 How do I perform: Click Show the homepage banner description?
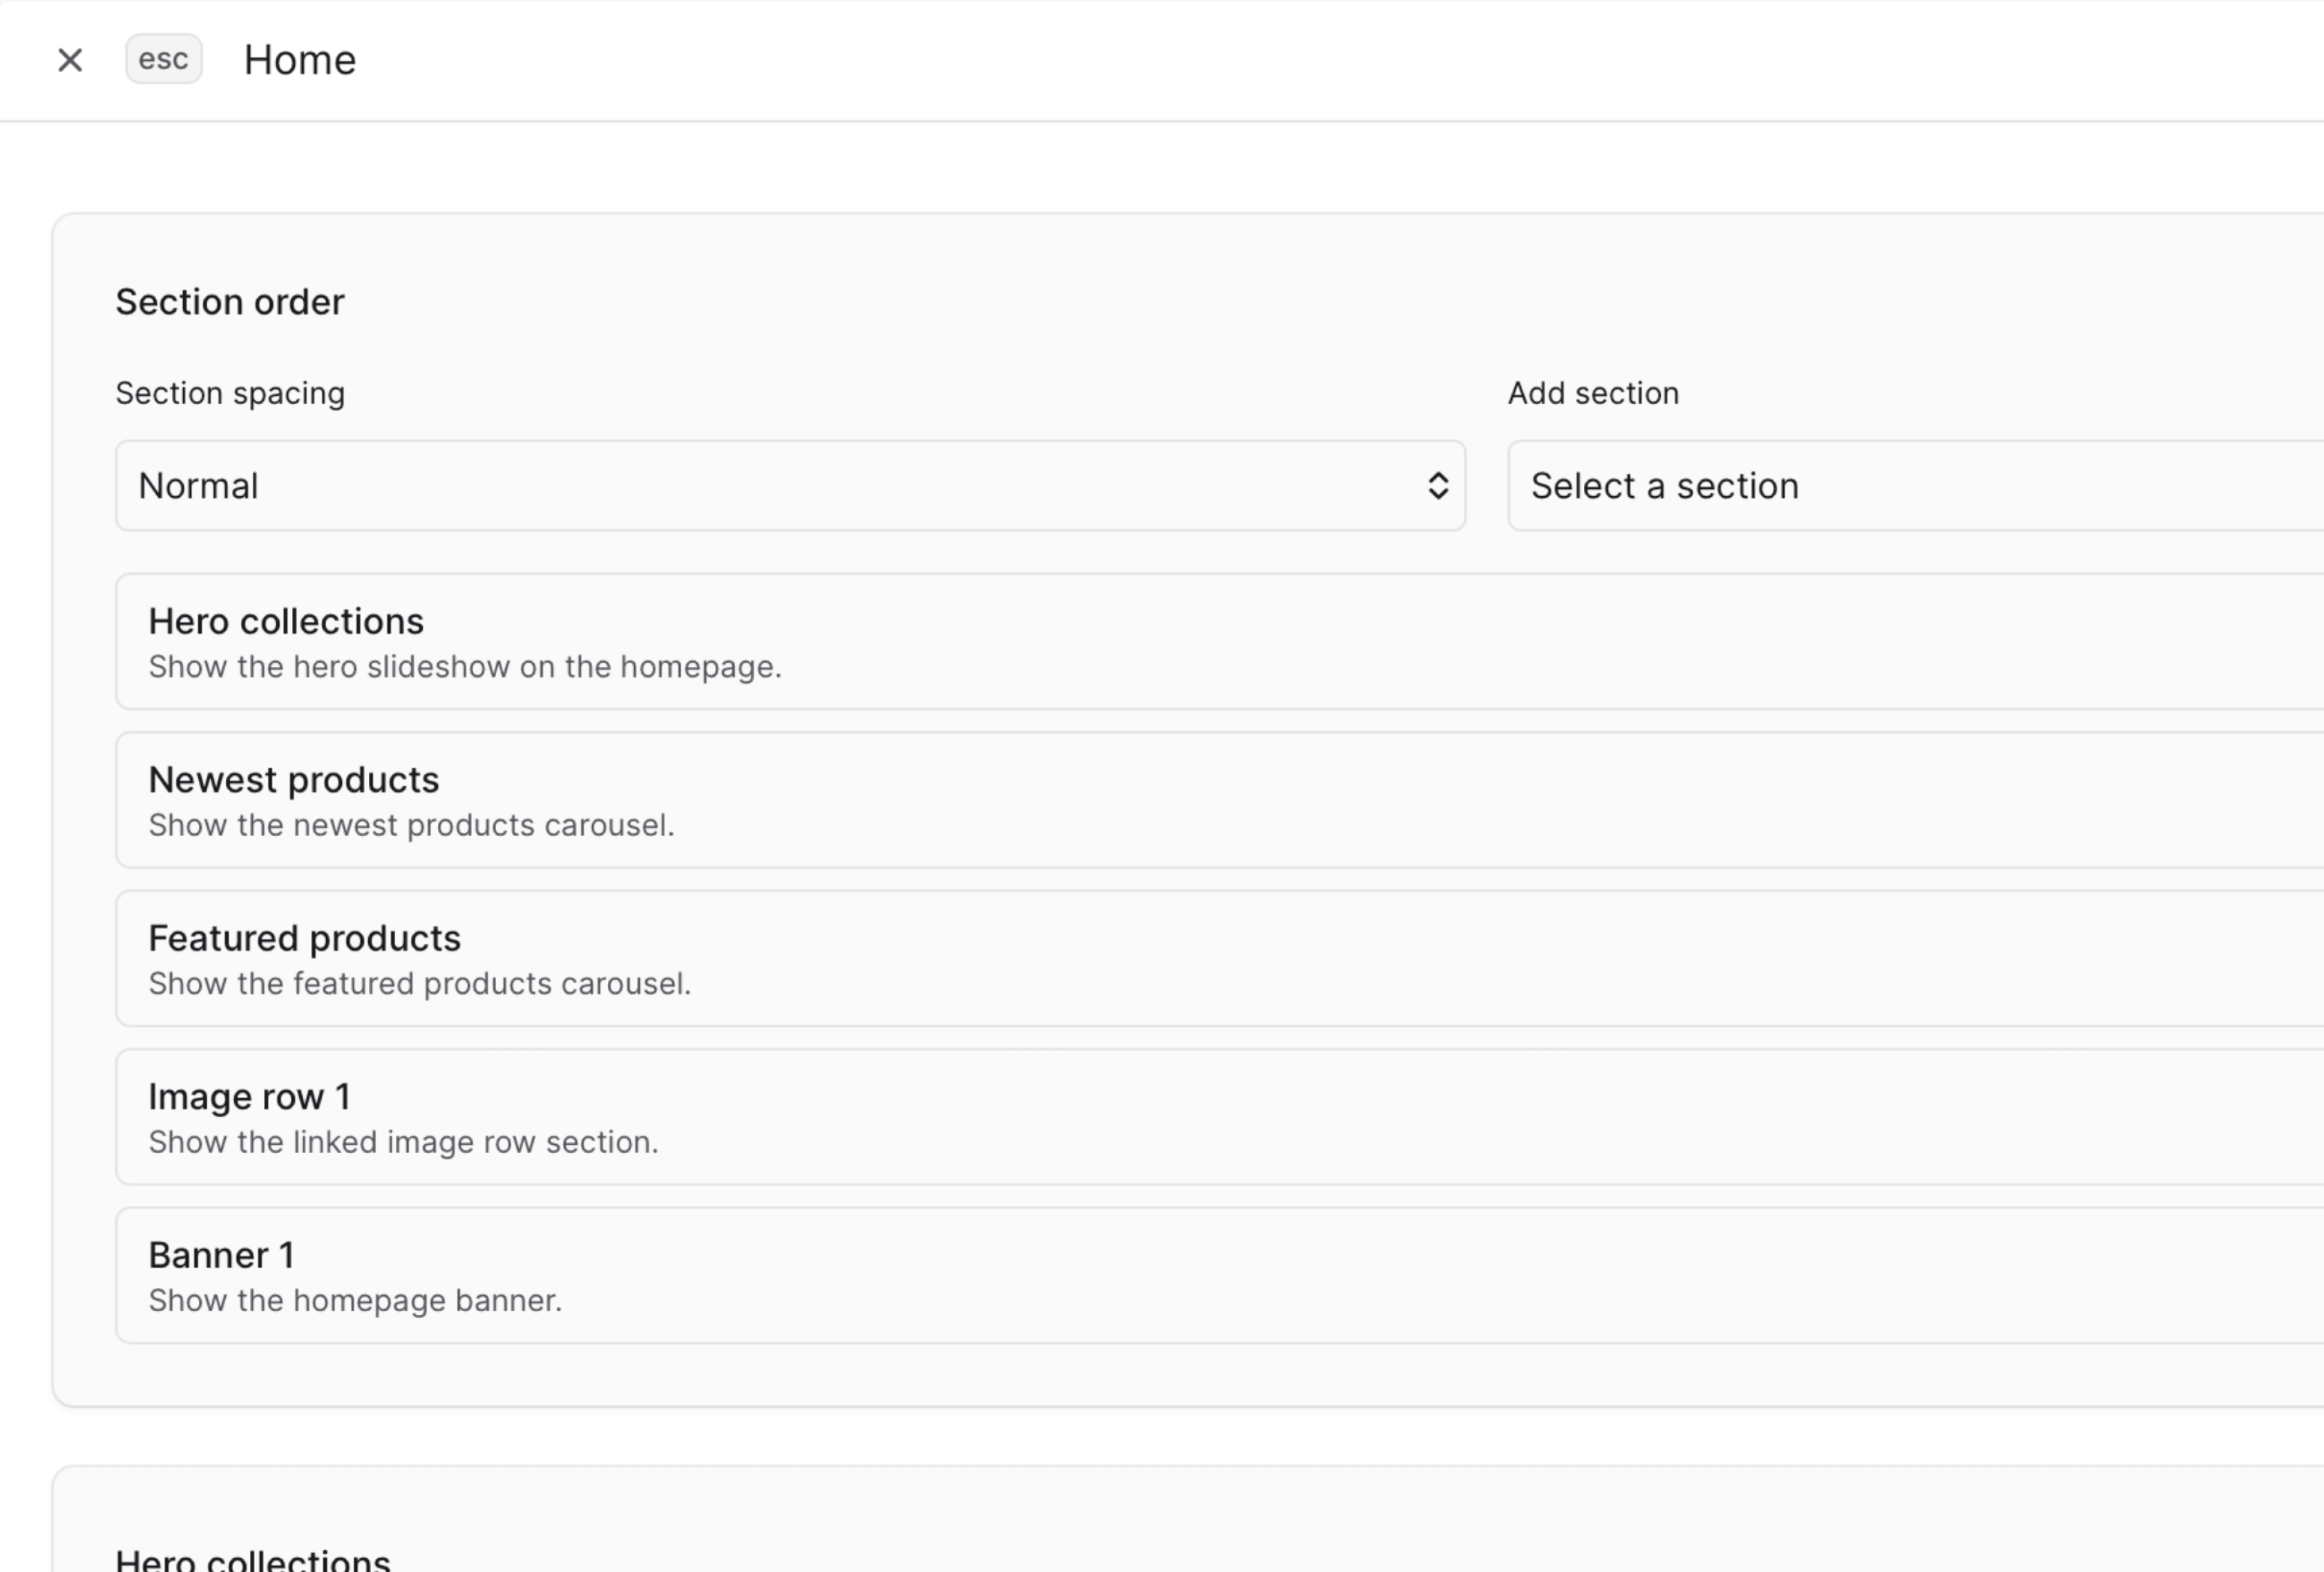(x=355, y=1300)
